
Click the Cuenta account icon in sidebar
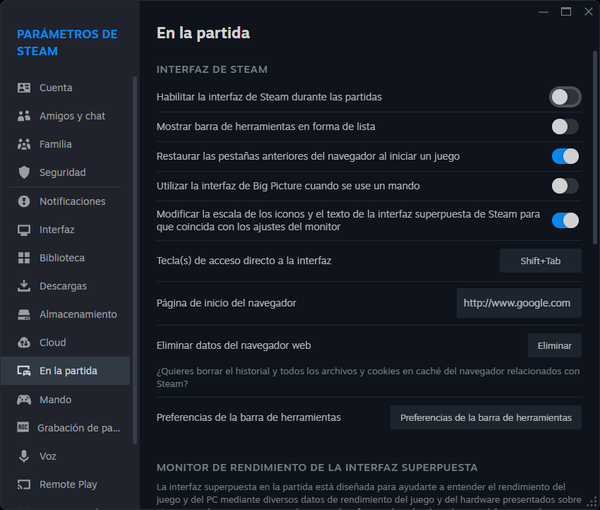coord(24,88)
